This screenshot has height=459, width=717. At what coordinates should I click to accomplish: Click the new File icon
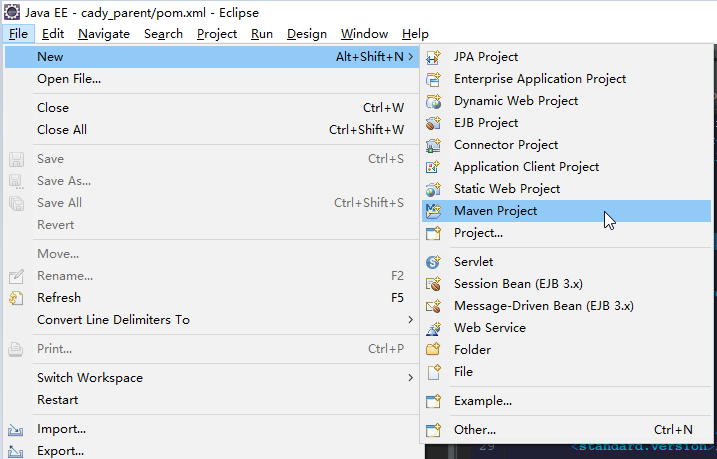434,372
